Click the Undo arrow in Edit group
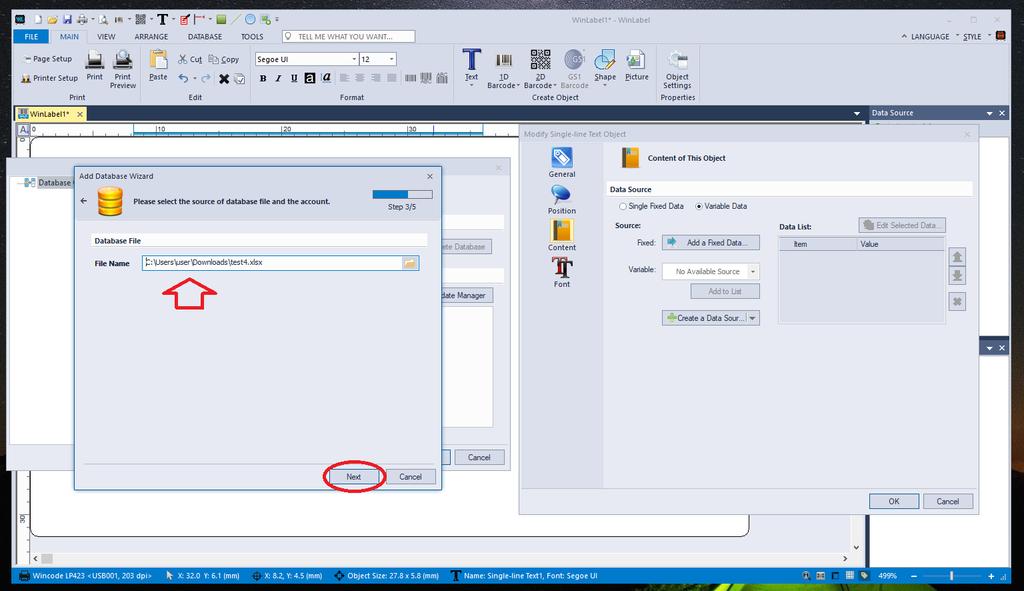Image resolution: width=1024 pixels, height=591 pixels. click(x=184, y=78)
